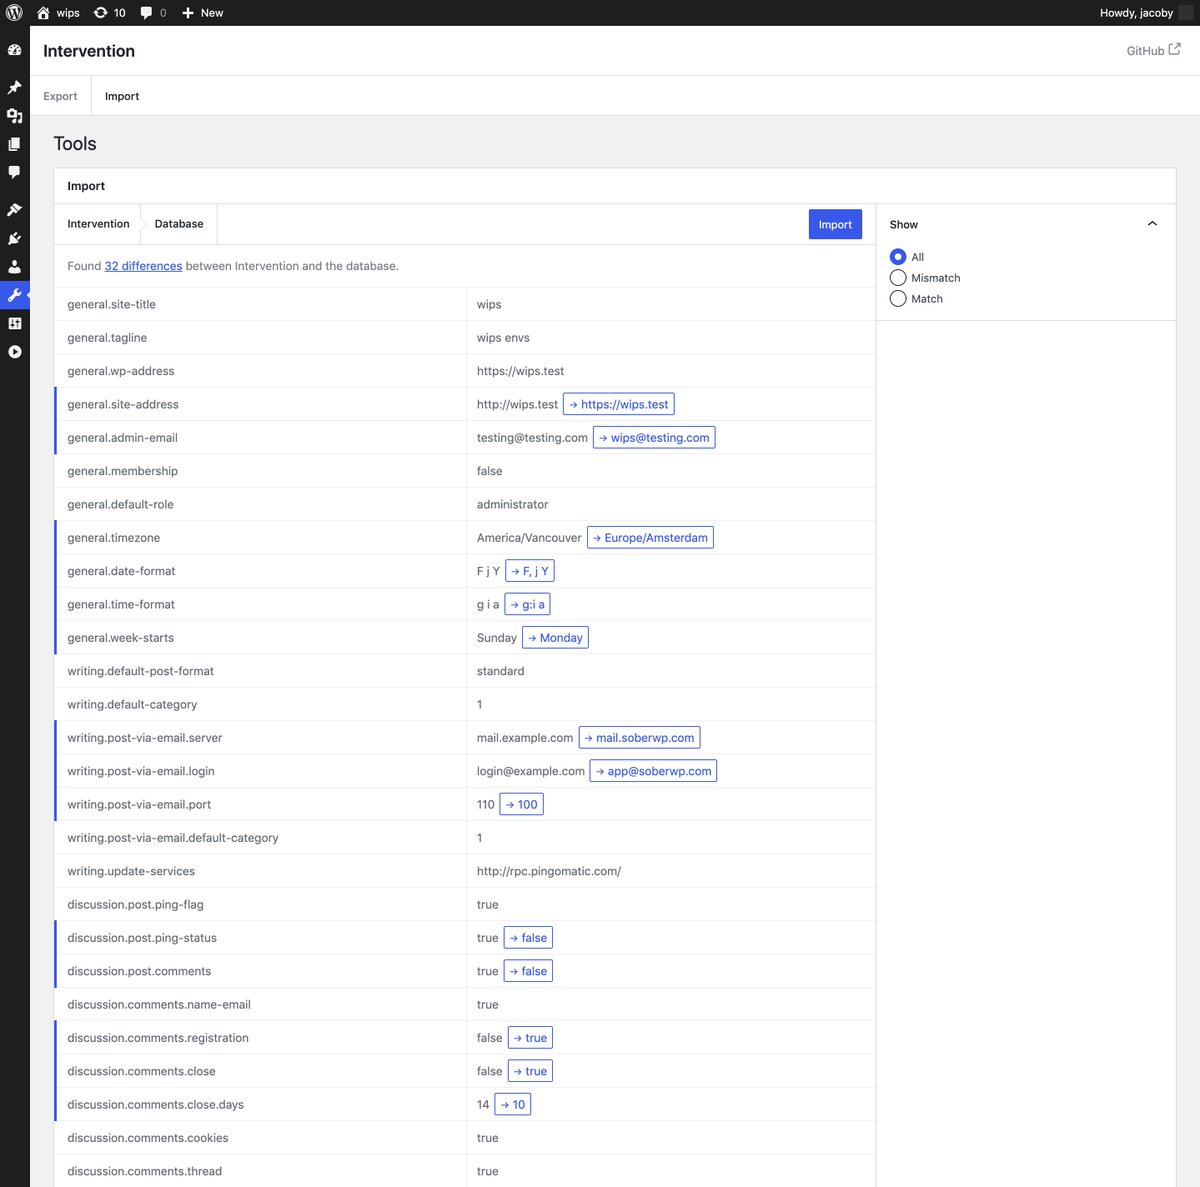Select the testing@testing.com value
The image size is (1200, 1187).
pyautogui.click(x=532, y=438)
